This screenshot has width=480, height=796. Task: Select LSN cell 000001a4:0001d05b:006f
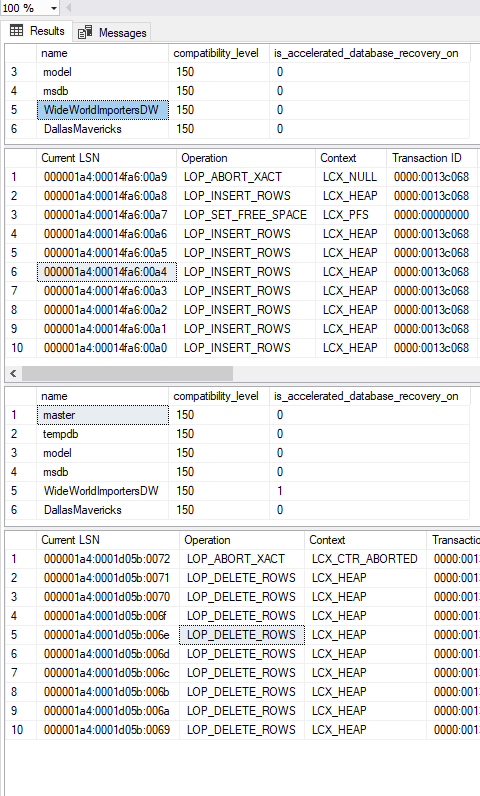(108, 615)
